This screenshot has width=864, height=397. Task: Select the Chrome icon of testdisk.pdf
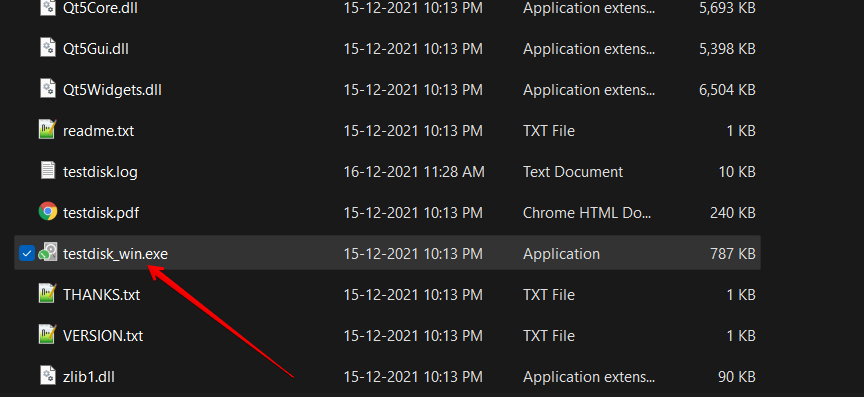48,212
